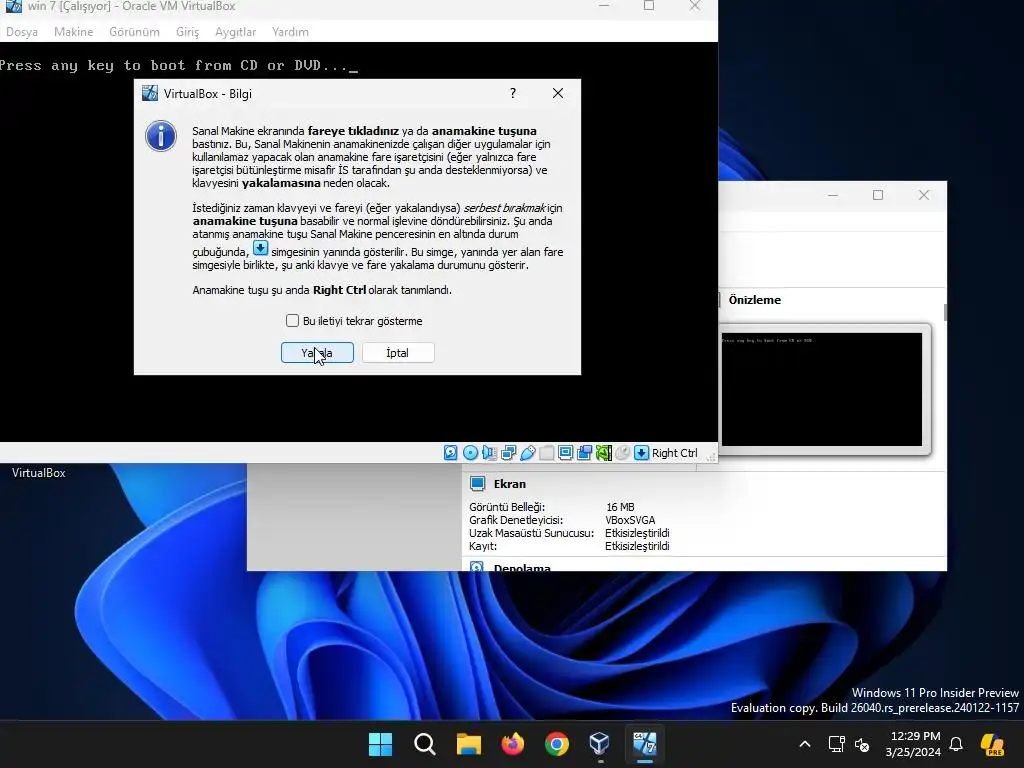Open the Dosya menu
Screen dimensions: 1024x768
[x=22, y=32]
